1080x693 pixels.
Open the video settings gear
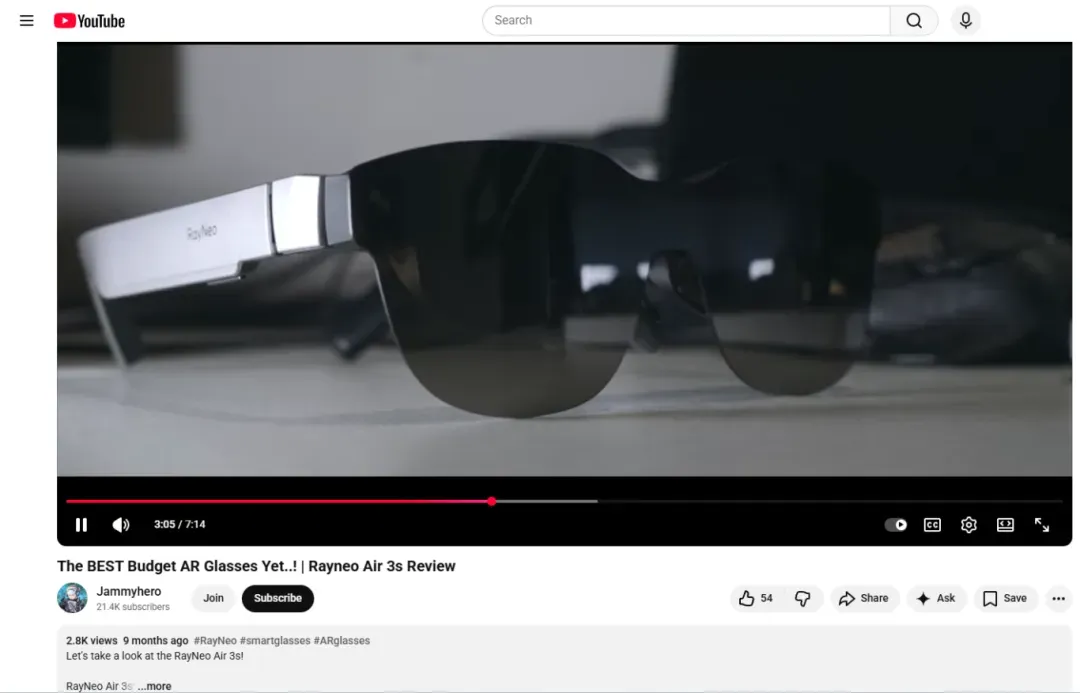tap(968, 525)
